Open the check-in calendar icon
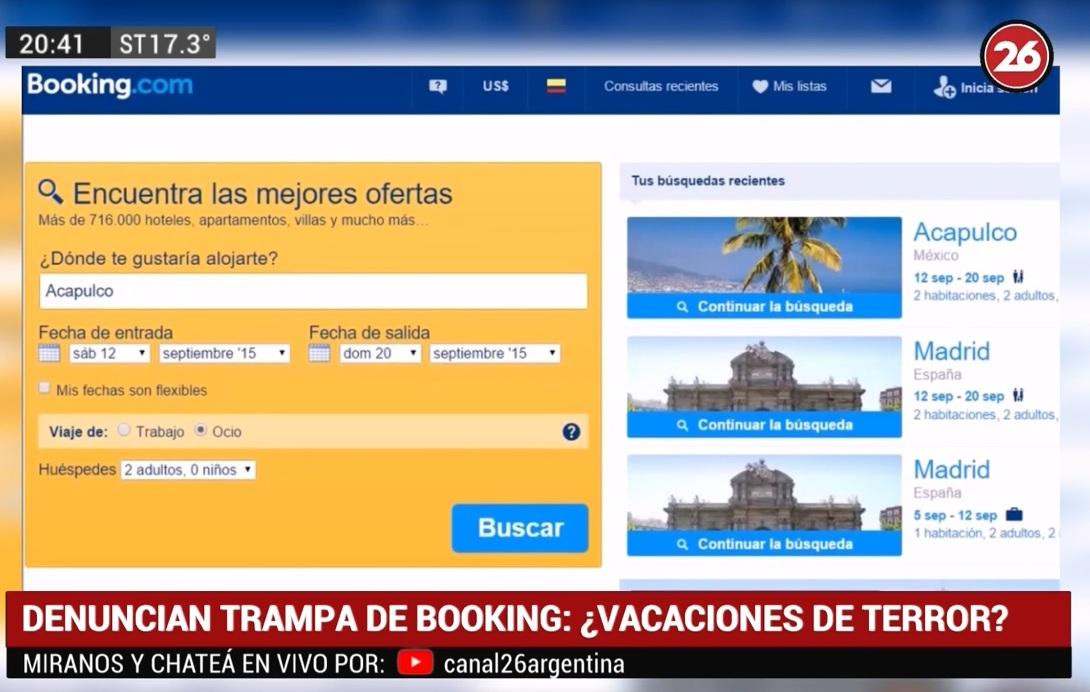The image size is (1090, 692). [x=49, y=353]
